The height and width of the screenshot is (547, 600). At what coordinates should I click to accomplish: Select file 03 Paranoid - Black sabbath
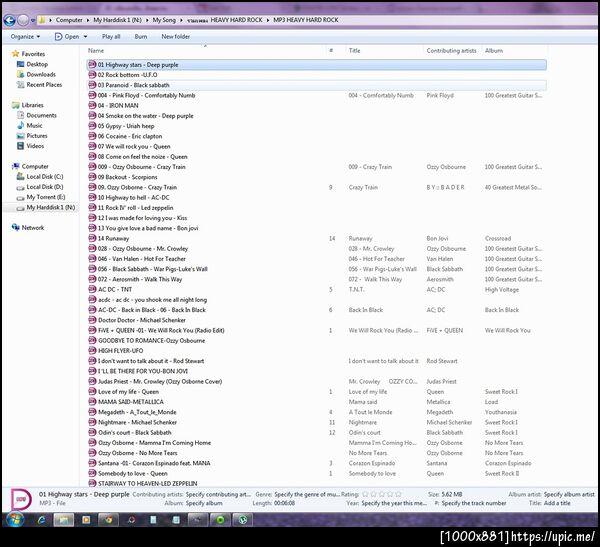click(x=316, y=85)
